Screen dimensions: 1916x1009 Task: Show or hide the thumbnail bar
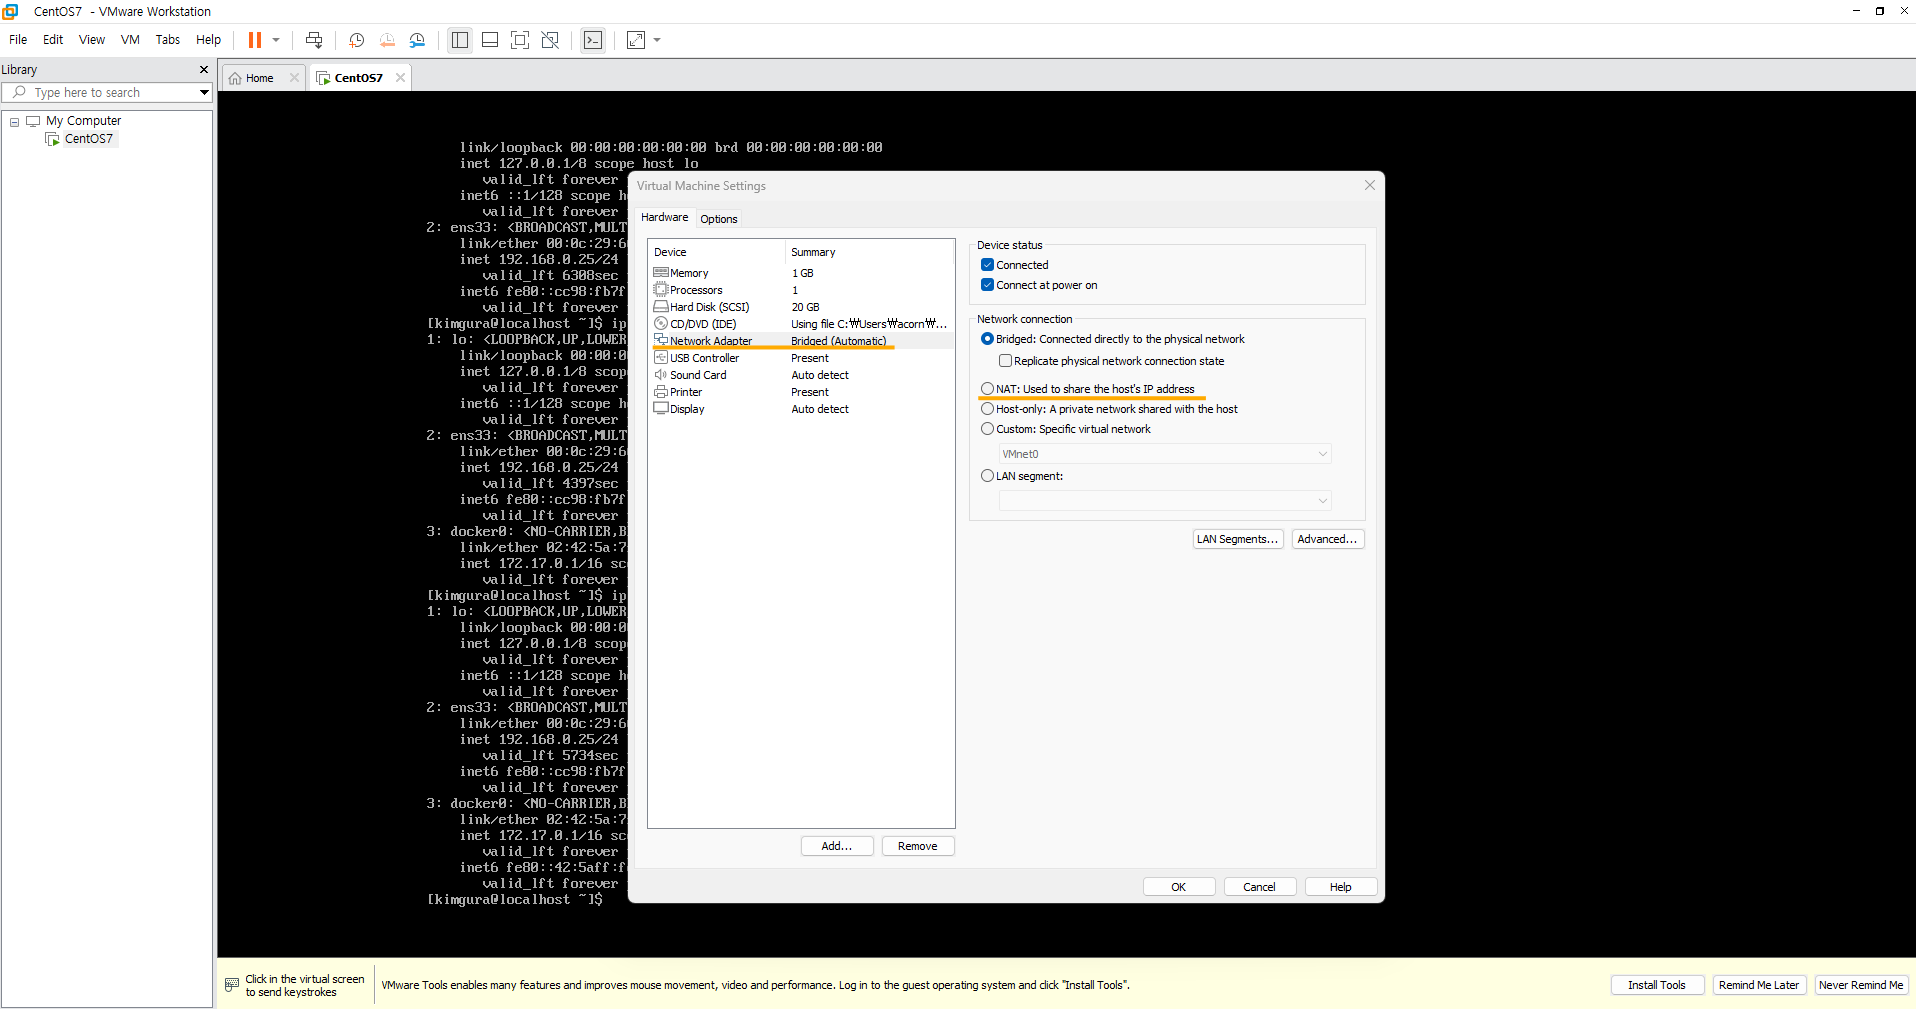(x=489, y=40)
